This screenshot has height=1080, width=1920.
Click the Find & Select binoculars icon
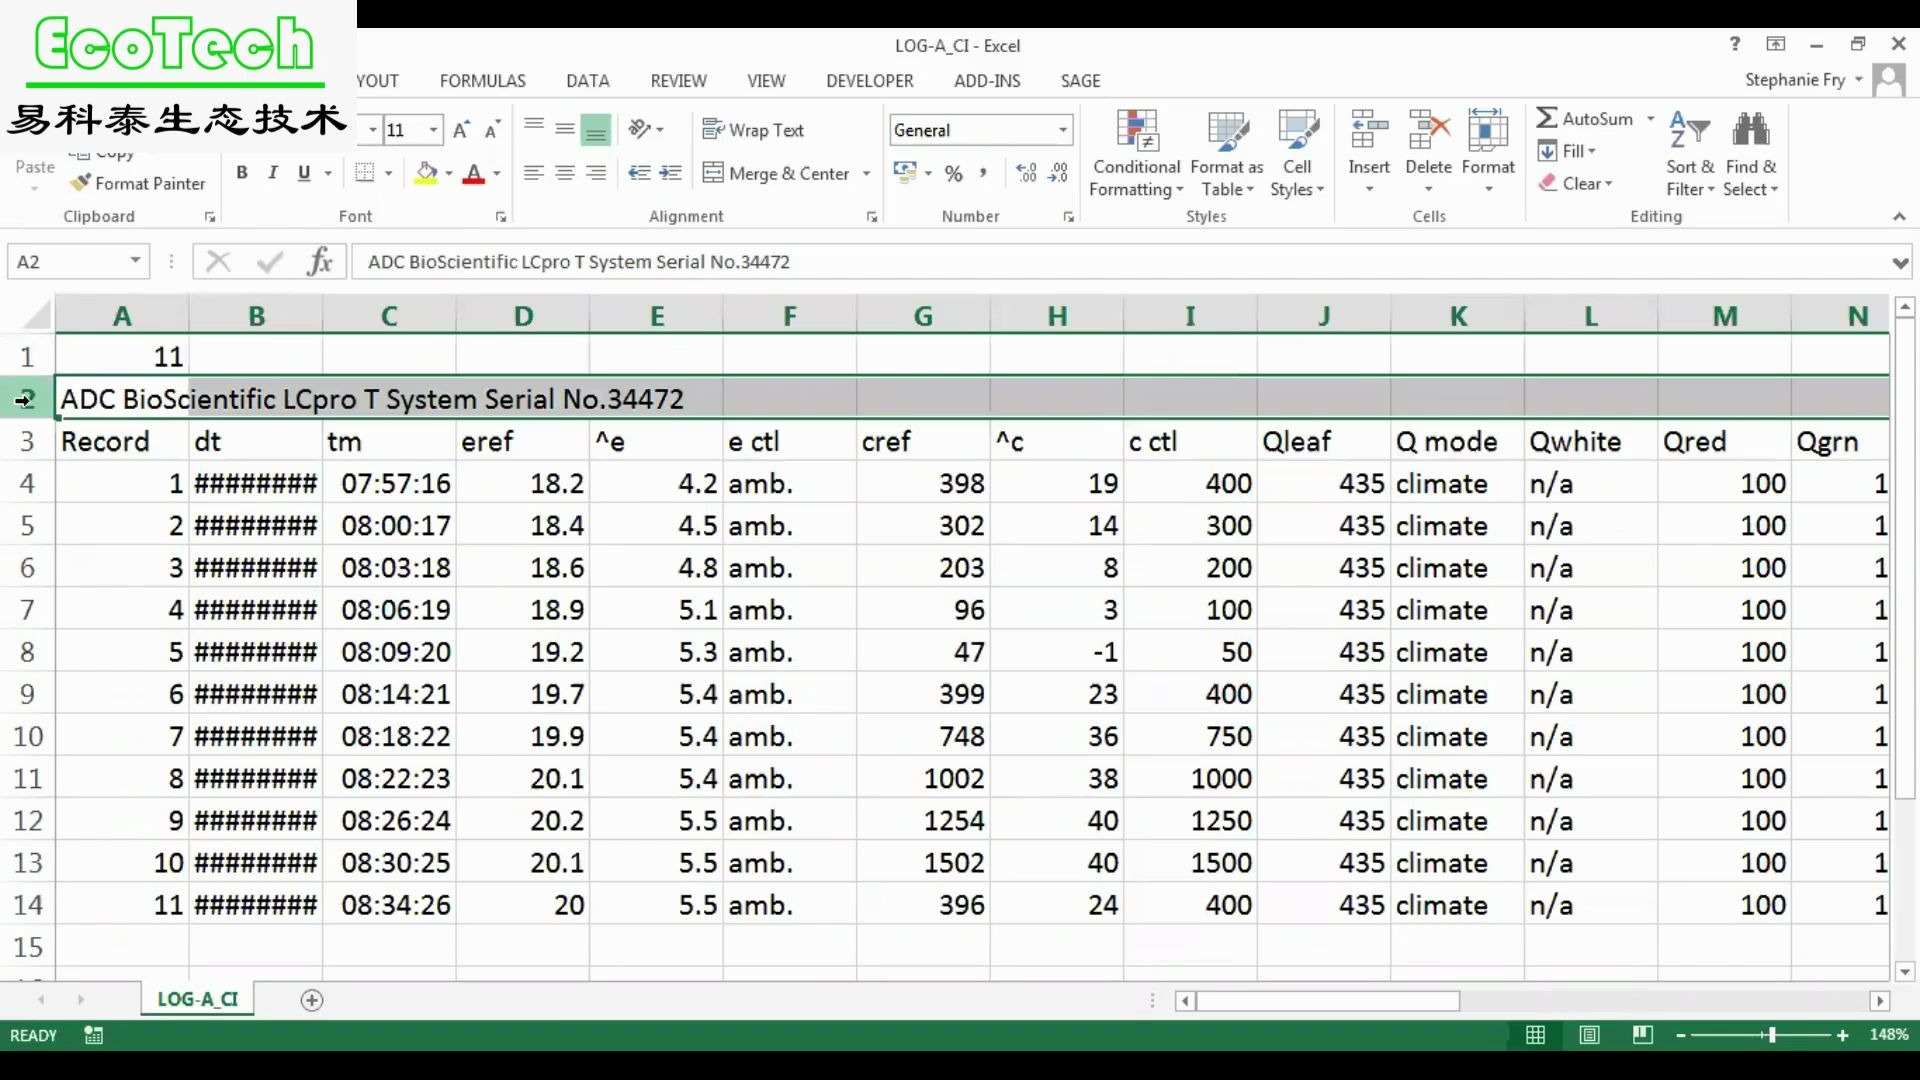click(x=1750, y=131)
